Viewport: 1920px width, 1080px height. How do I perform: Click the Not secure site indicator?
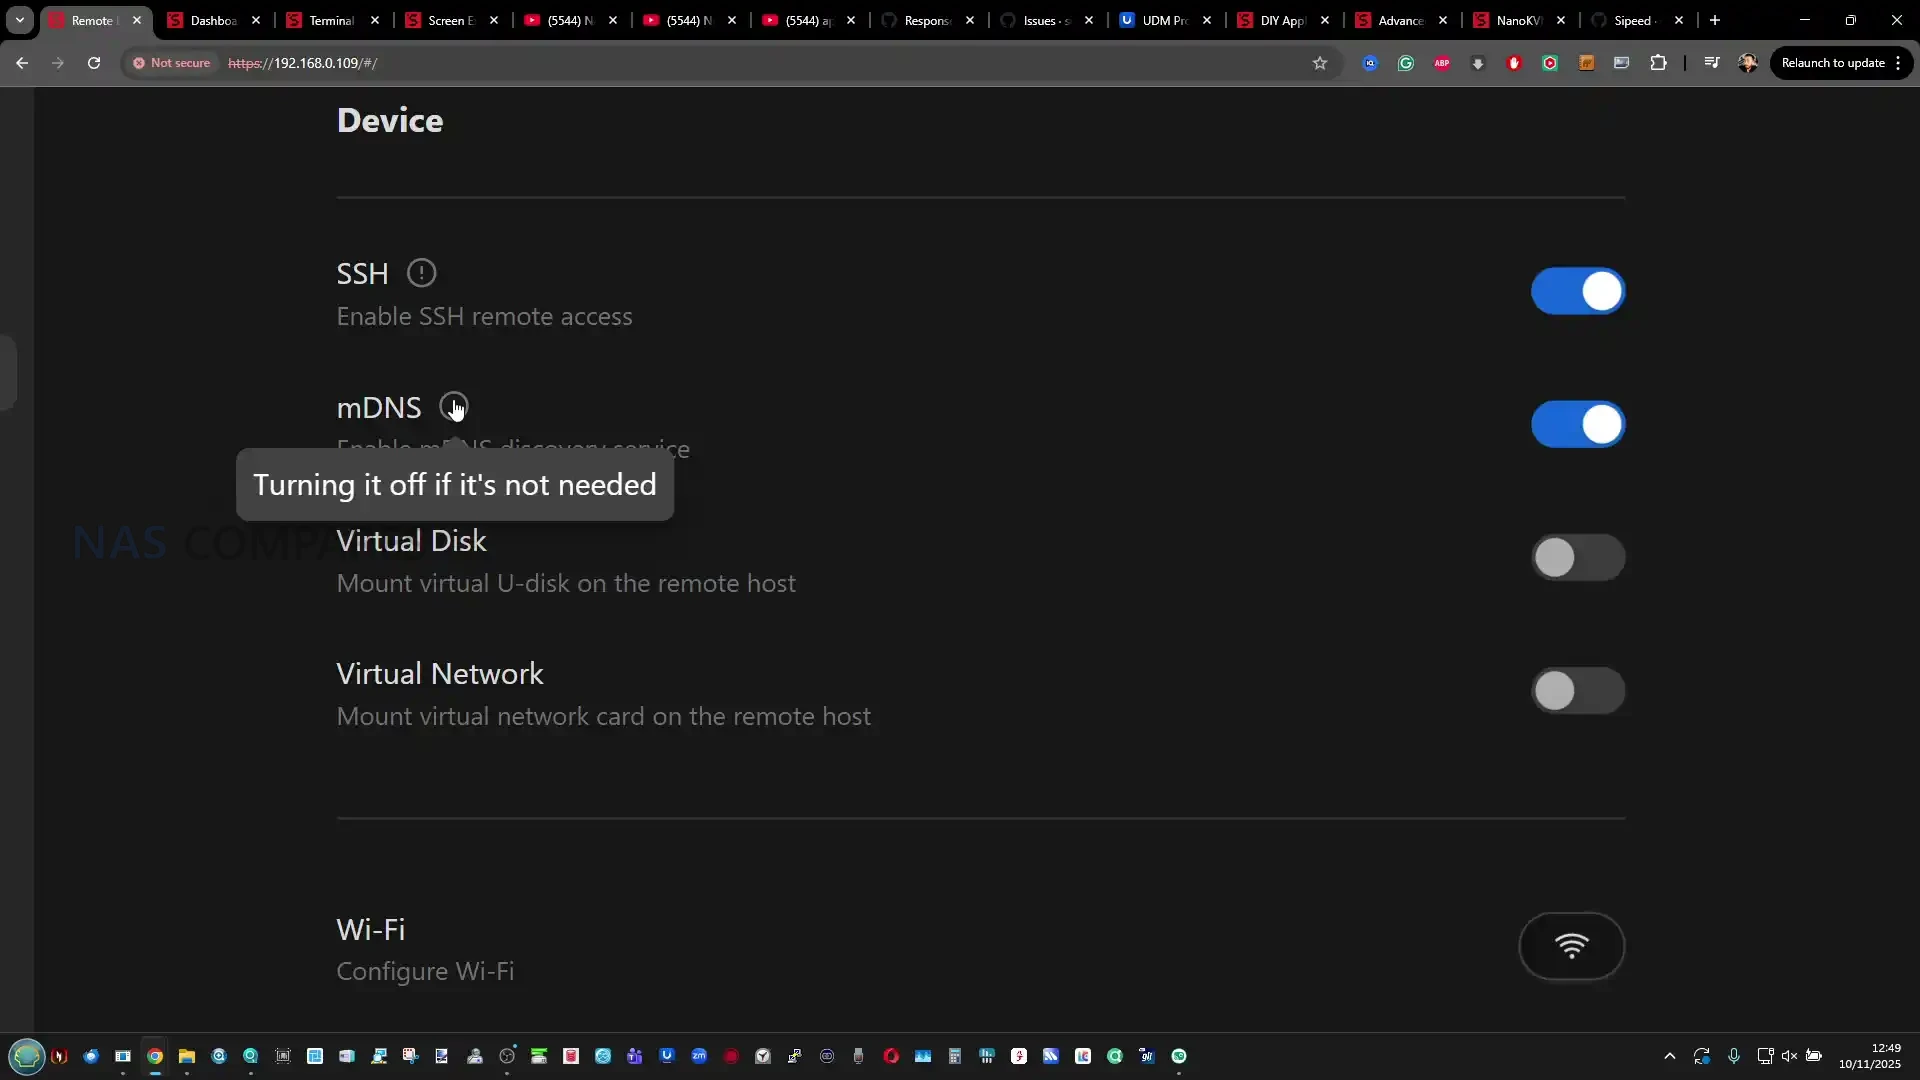click(x=172, y=63)
